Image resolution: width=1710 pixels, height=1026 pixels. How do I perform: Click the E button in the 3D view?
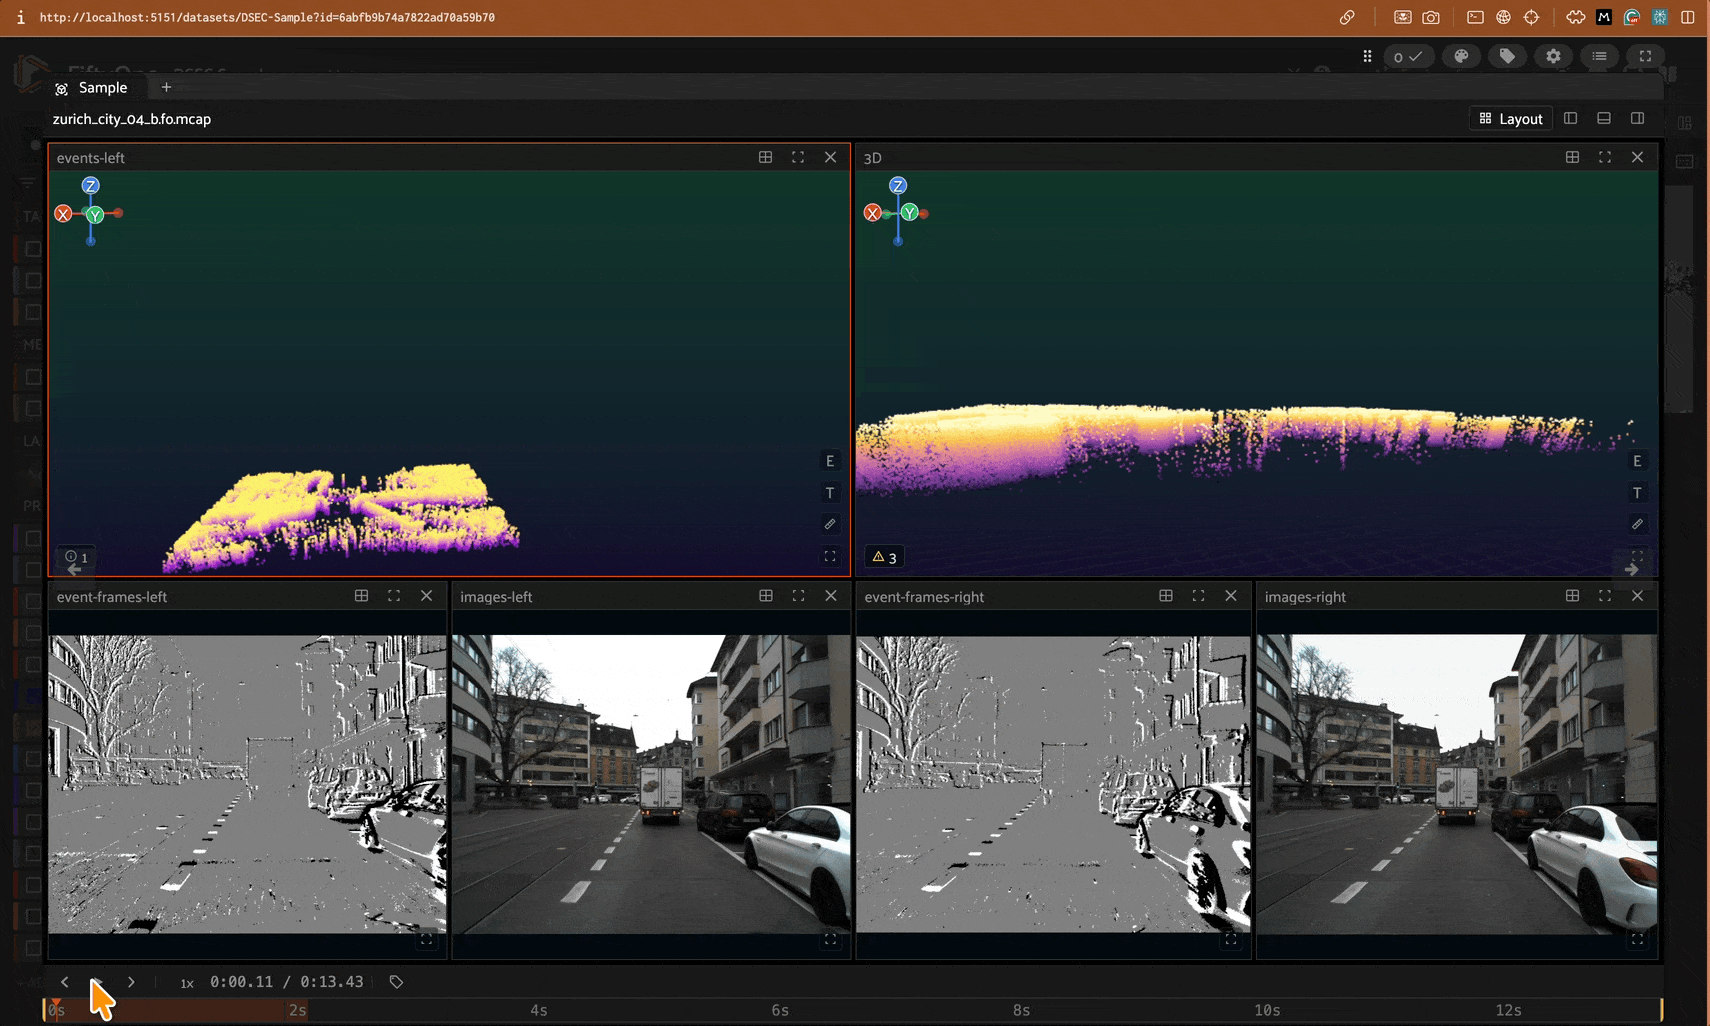point(1637,461)
